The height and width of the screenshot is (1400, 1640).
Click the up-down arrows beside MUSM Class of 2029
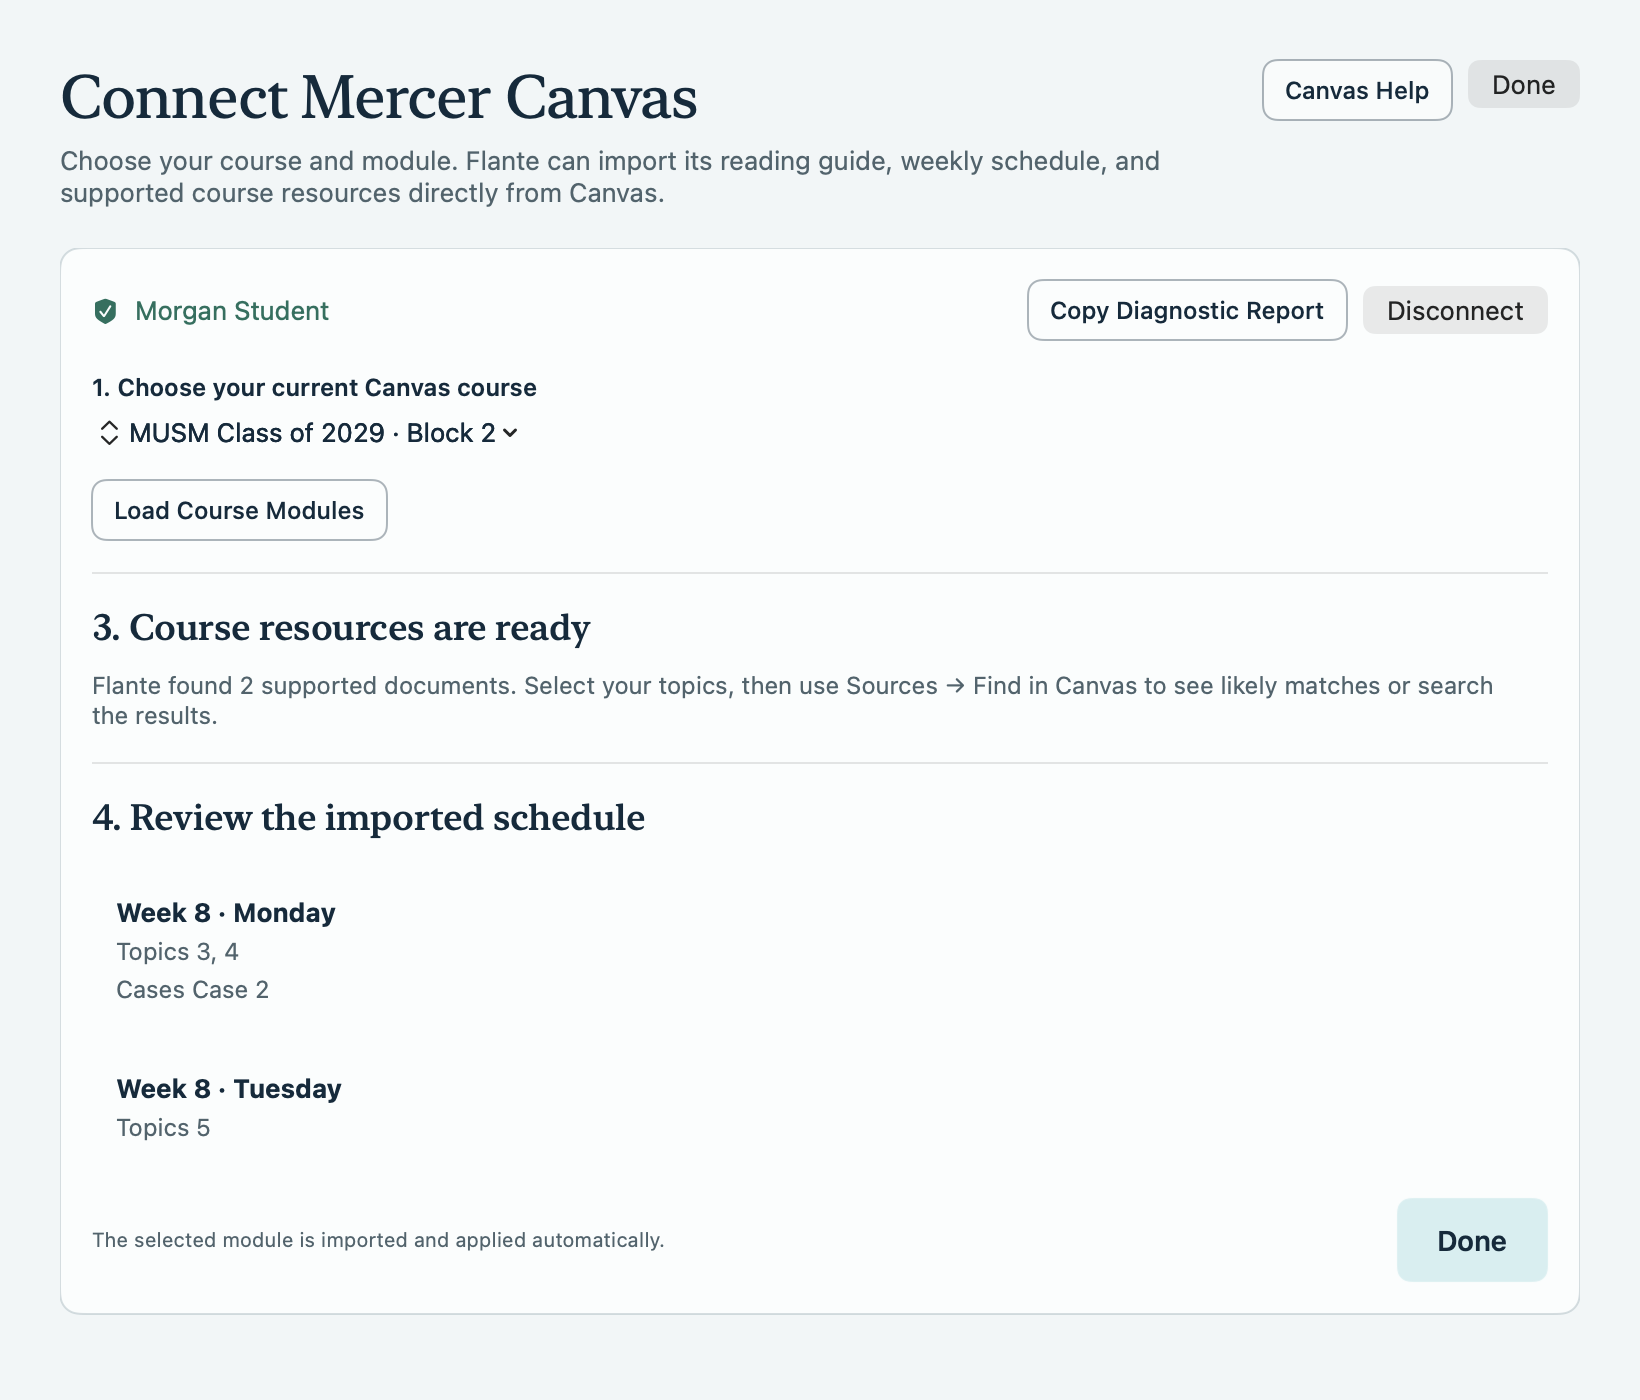click(109, 433)
